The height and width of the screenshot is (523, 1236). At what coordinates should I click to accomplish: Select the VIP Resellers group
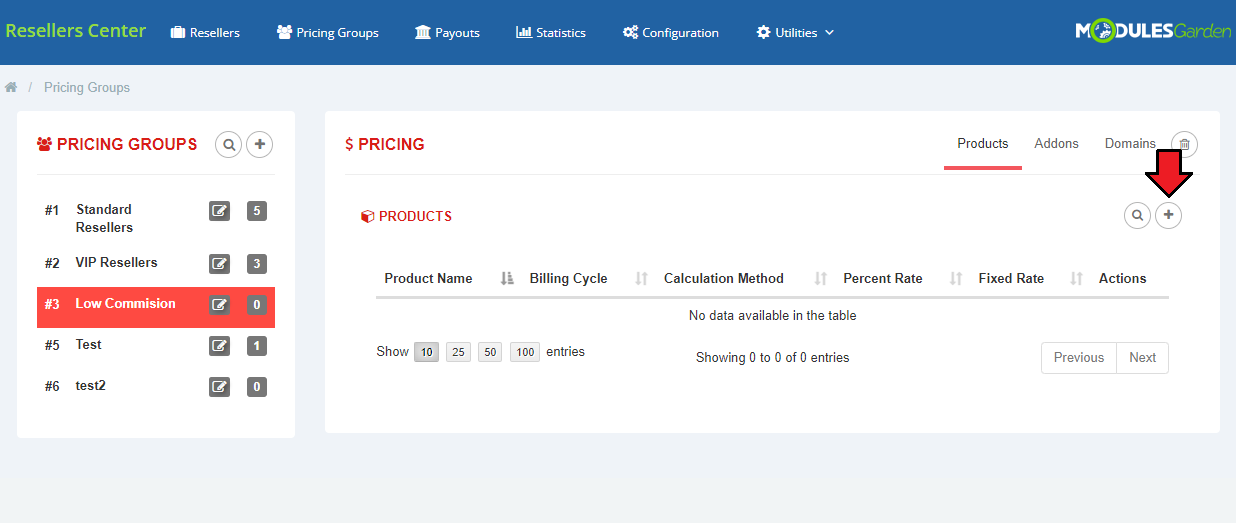(116, 263)
